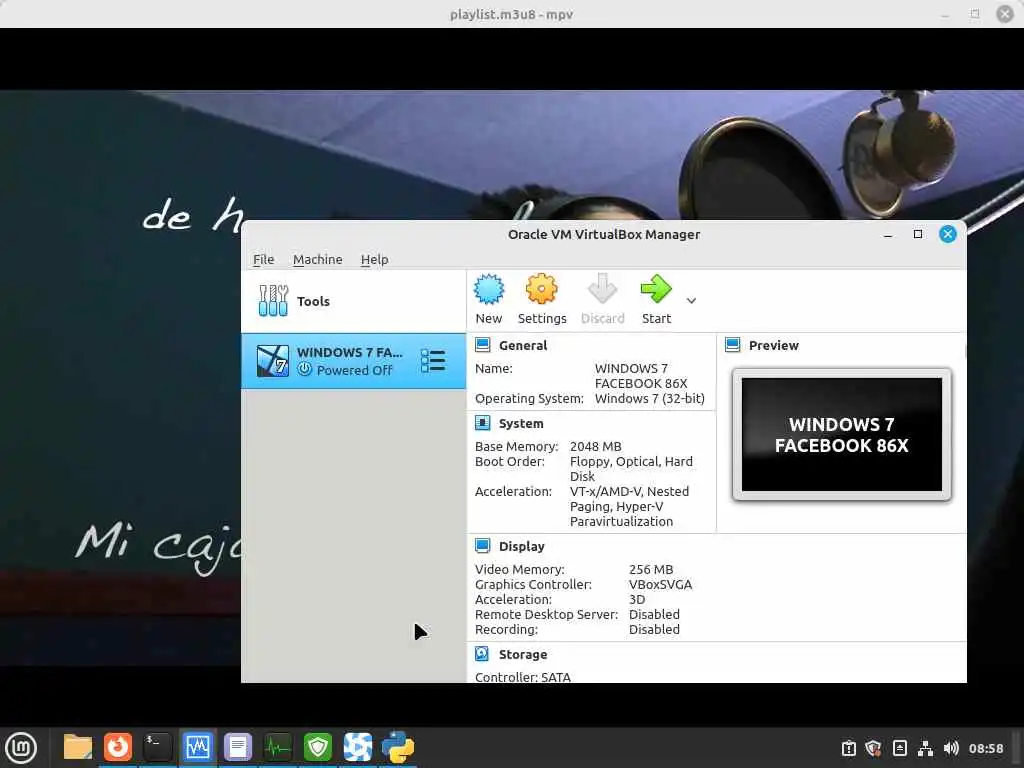Screen dimensions: 1024x768
Task: Click the New virtual machine icon
Action: coord(488,289)
